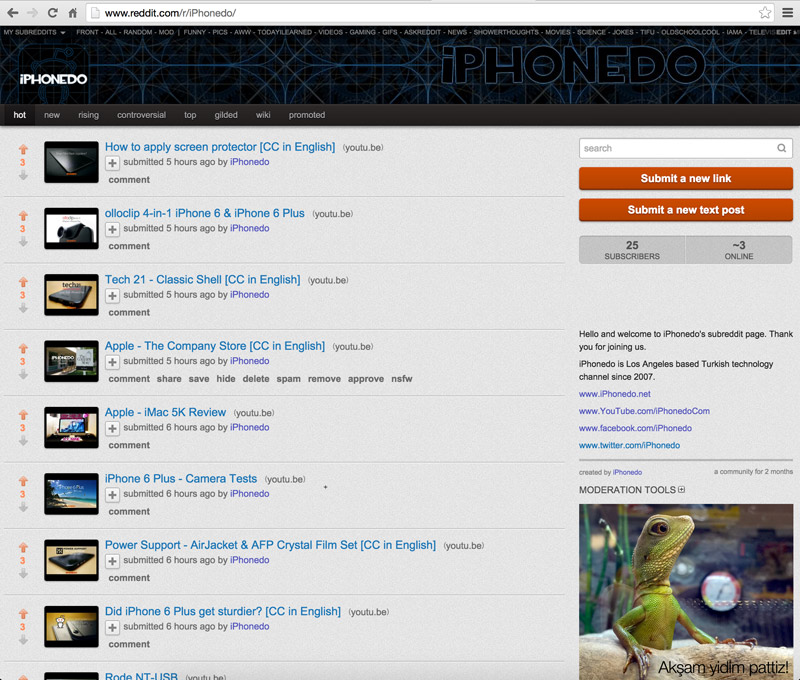The height and width of the screenshot is (680, 800).
Task: Upvote 'iPhone 6 Plus - Camera Tests' post
Action: (x=23, y=481)
